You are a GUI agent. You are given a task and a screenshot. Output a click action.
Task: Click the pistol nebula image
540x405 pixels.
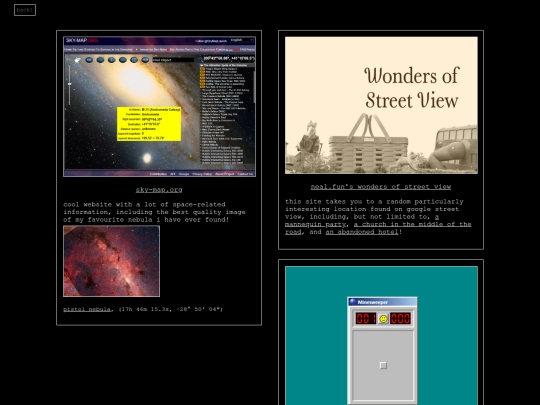[112, 261]
